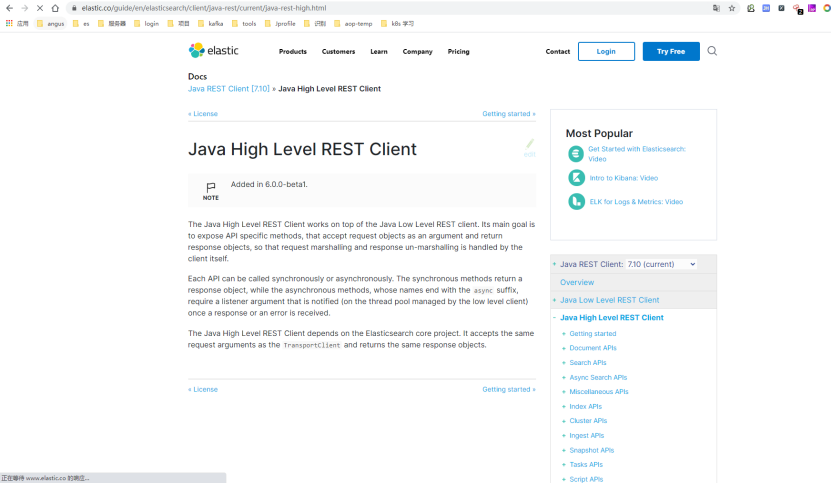Open the angus bookmark folder
The image size is (831, 484).
point(50,23)
